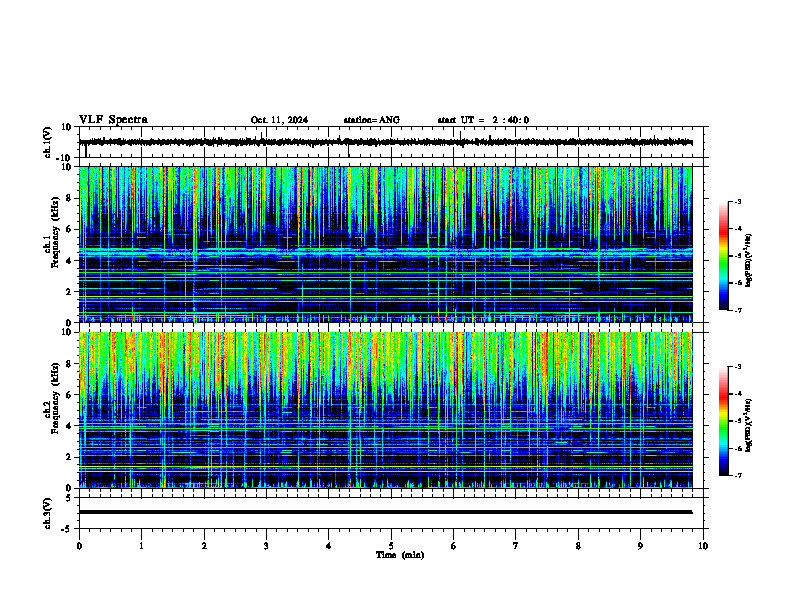Click the "start UT = 2 :40: 0" label

483,120
